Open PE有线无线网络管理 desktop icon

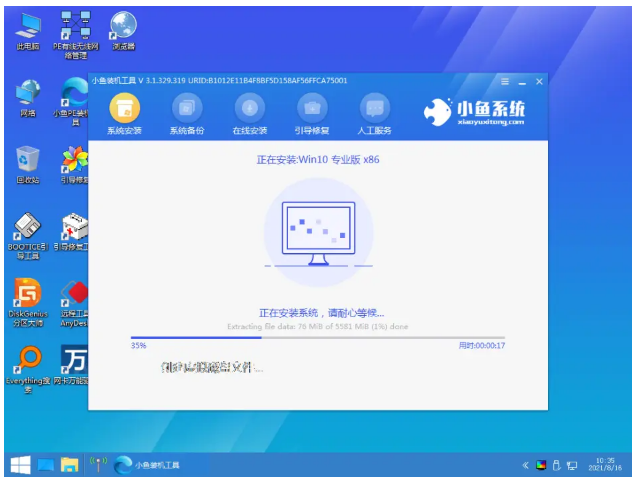click(x=76, y=35)
